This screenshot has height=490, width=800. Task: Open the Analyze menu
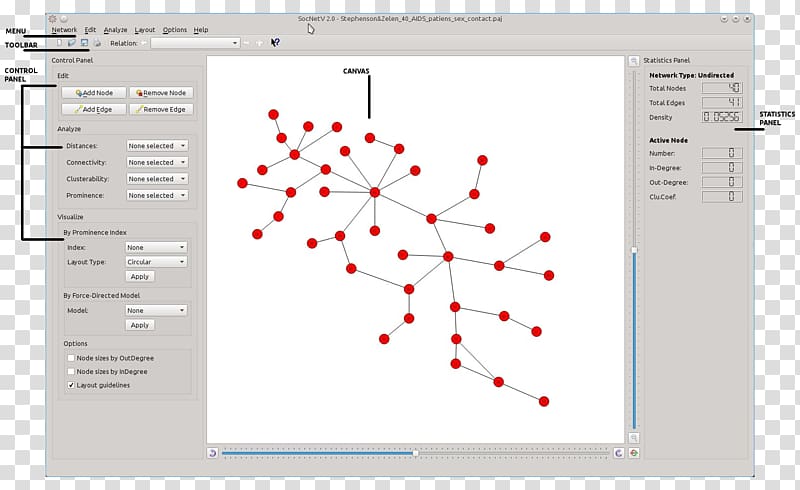(115, 30)
